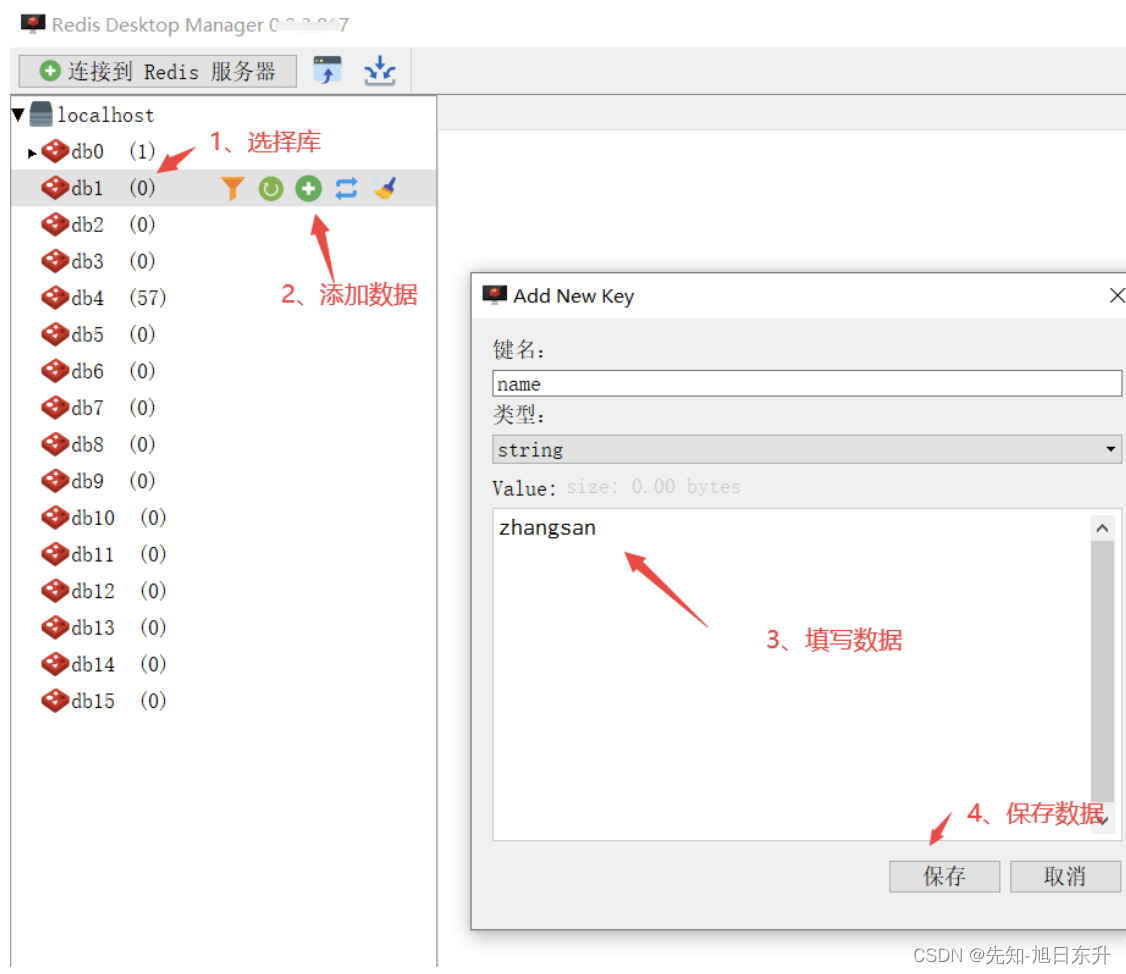
Task: Reload keys with db1 refresh icon
Action: pyautogui.click(x=271, y=188)
